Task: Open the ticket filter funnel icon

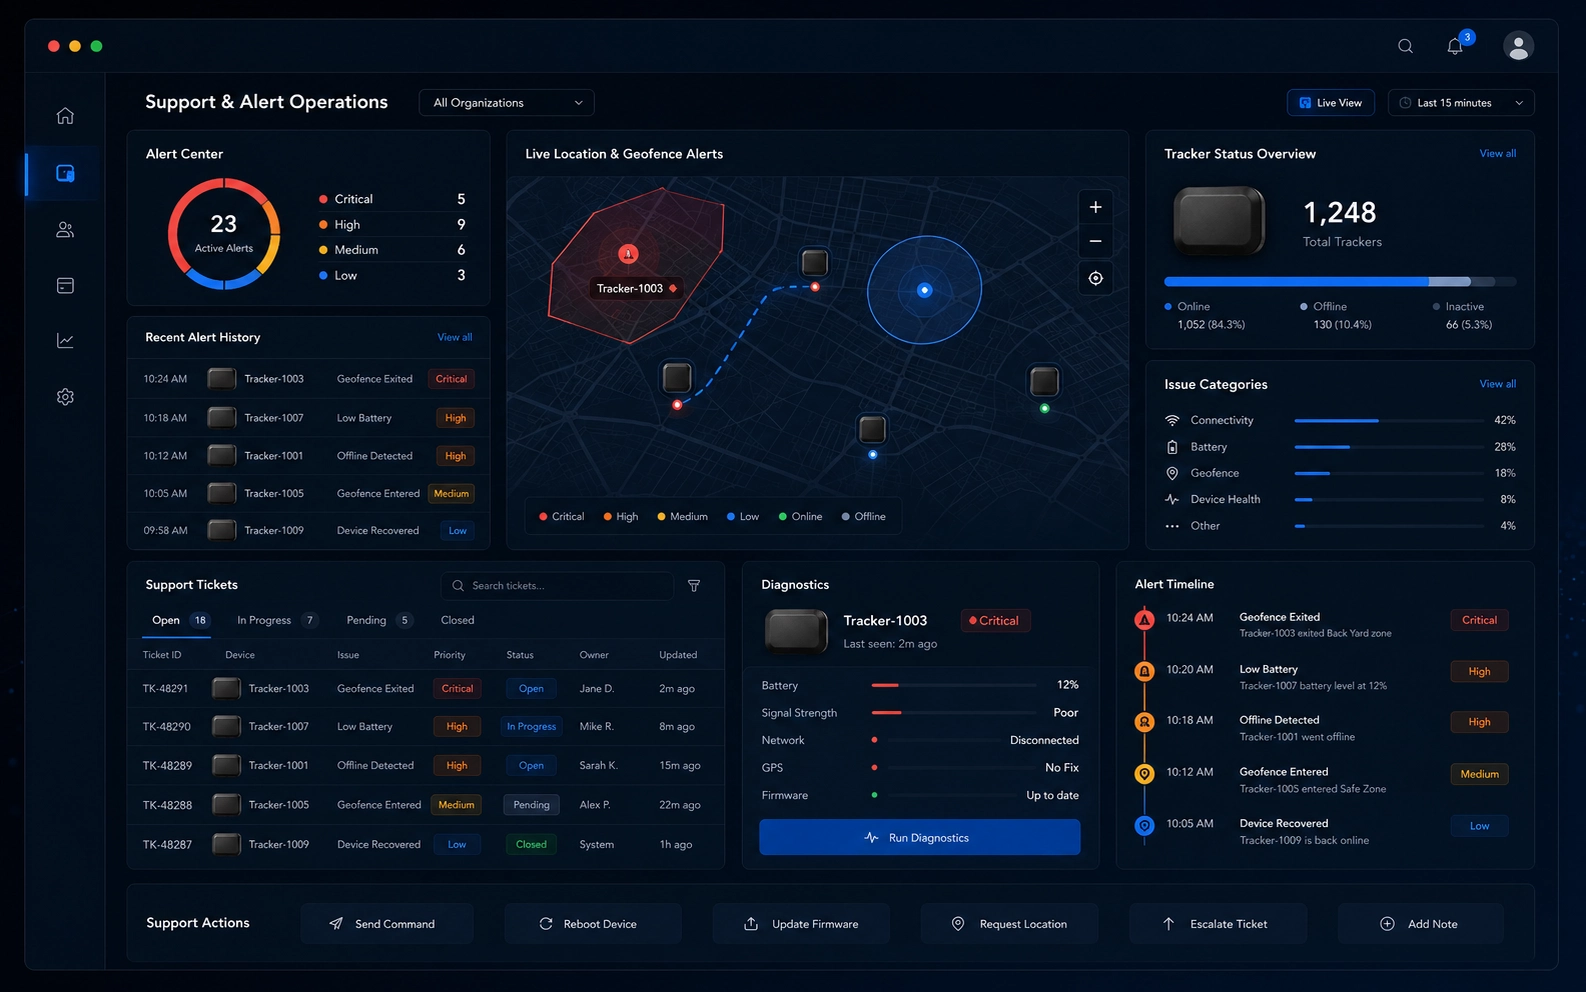Action: (694, 586)
